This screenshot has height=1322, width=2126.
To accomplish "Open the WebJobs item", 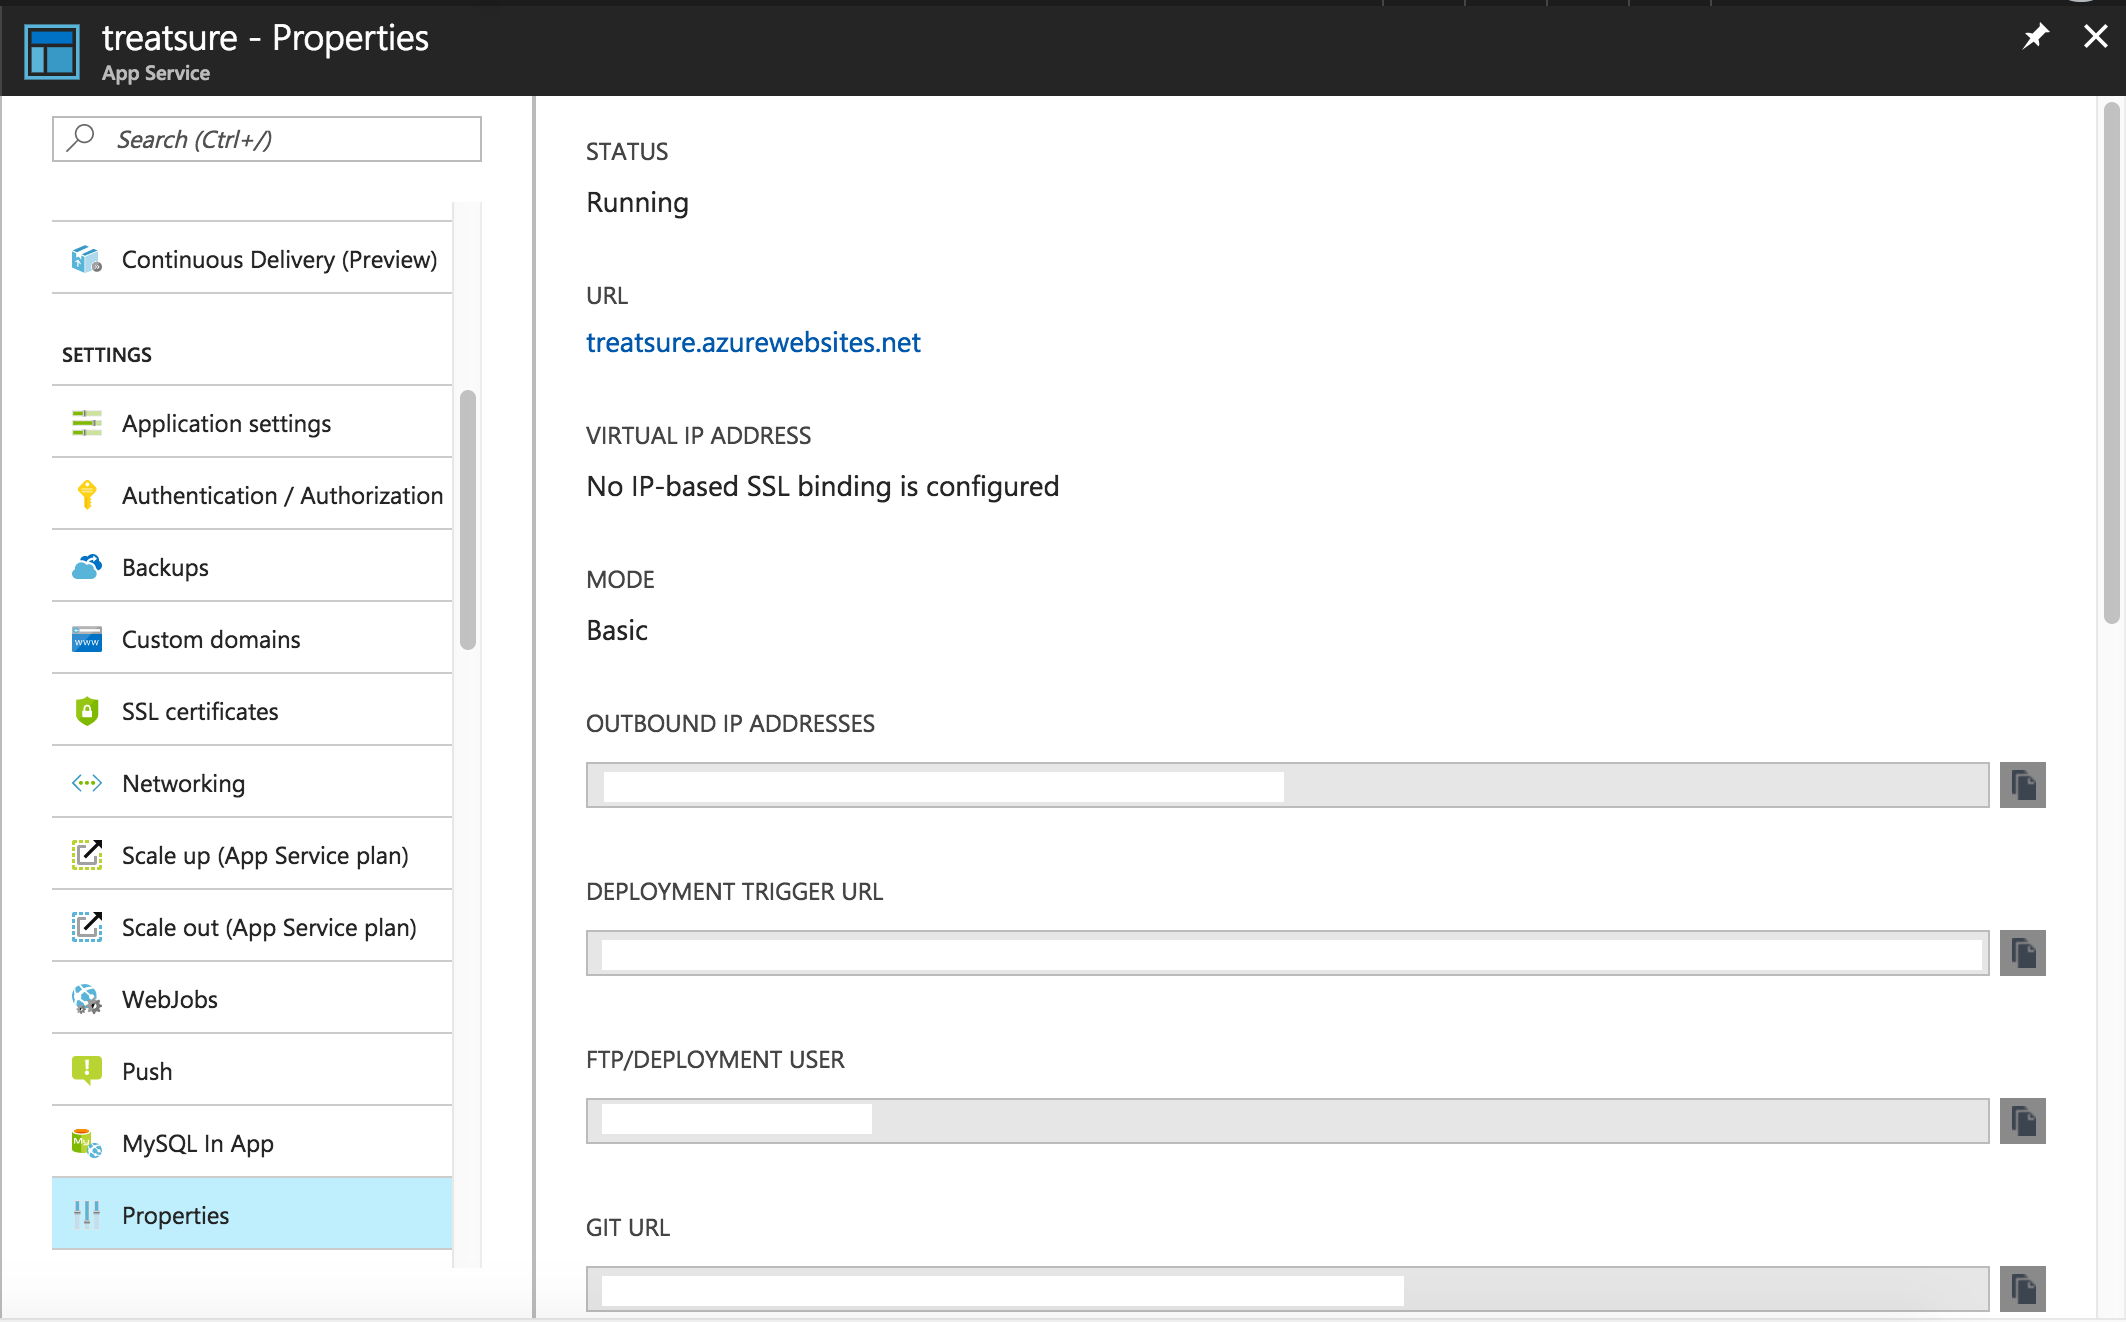I will pyautogui.click(x=252, y=999).
